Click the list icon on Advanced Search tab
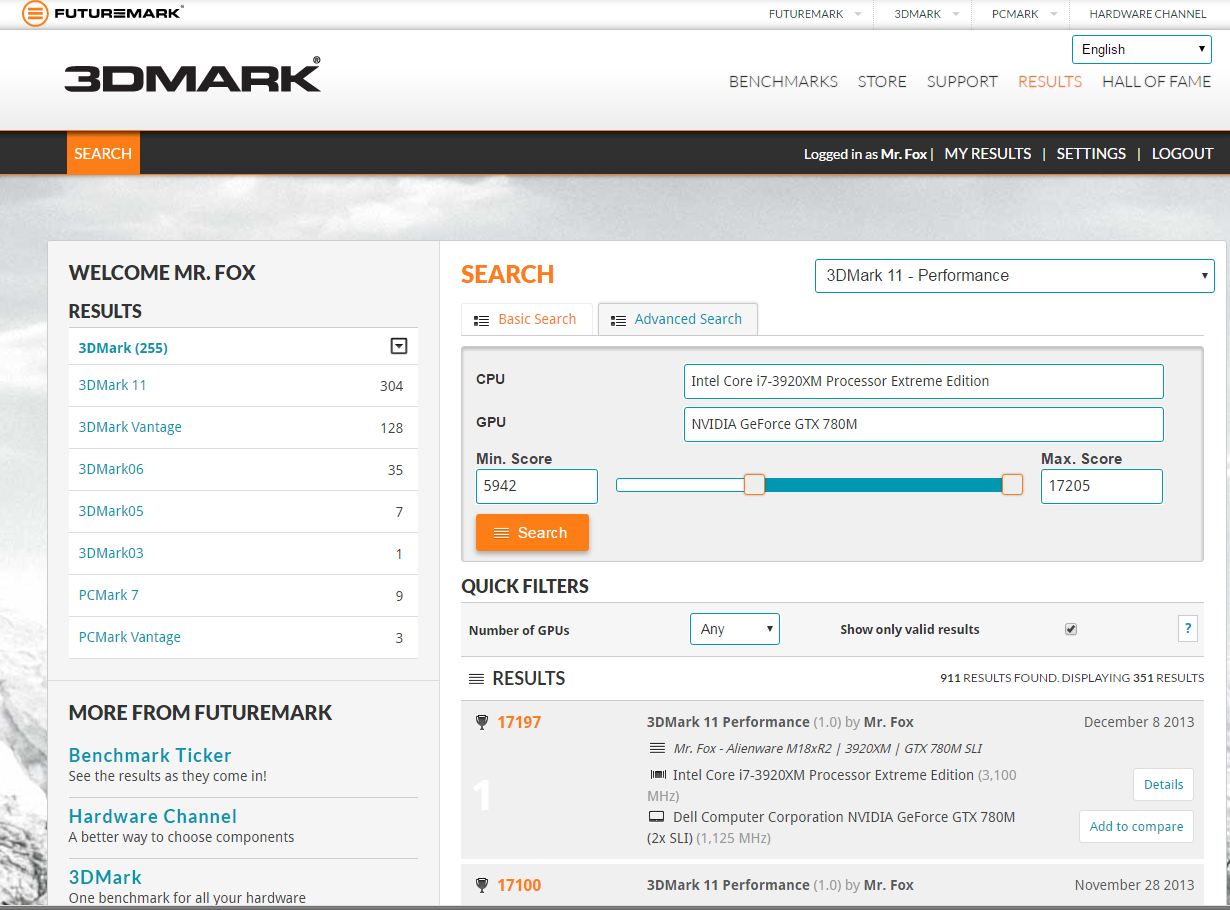The width and height of the screenshot is (1230, 910). coord(618,320)
